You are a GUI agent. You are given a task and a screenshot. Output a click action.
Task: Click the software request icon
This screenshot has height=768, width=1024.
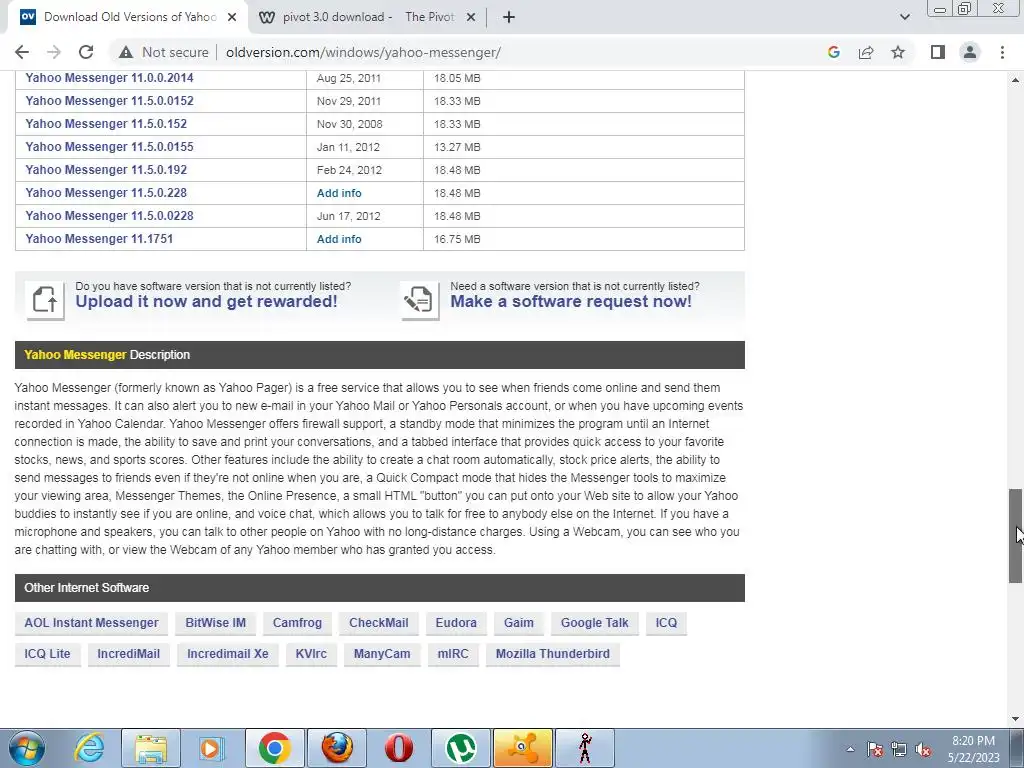(x=420, y=300)
